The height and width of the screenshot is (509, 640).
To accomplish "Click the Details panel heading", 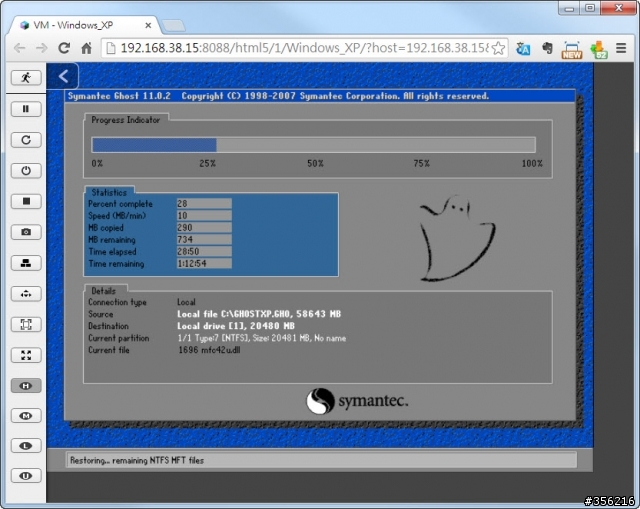I will 104,291.
